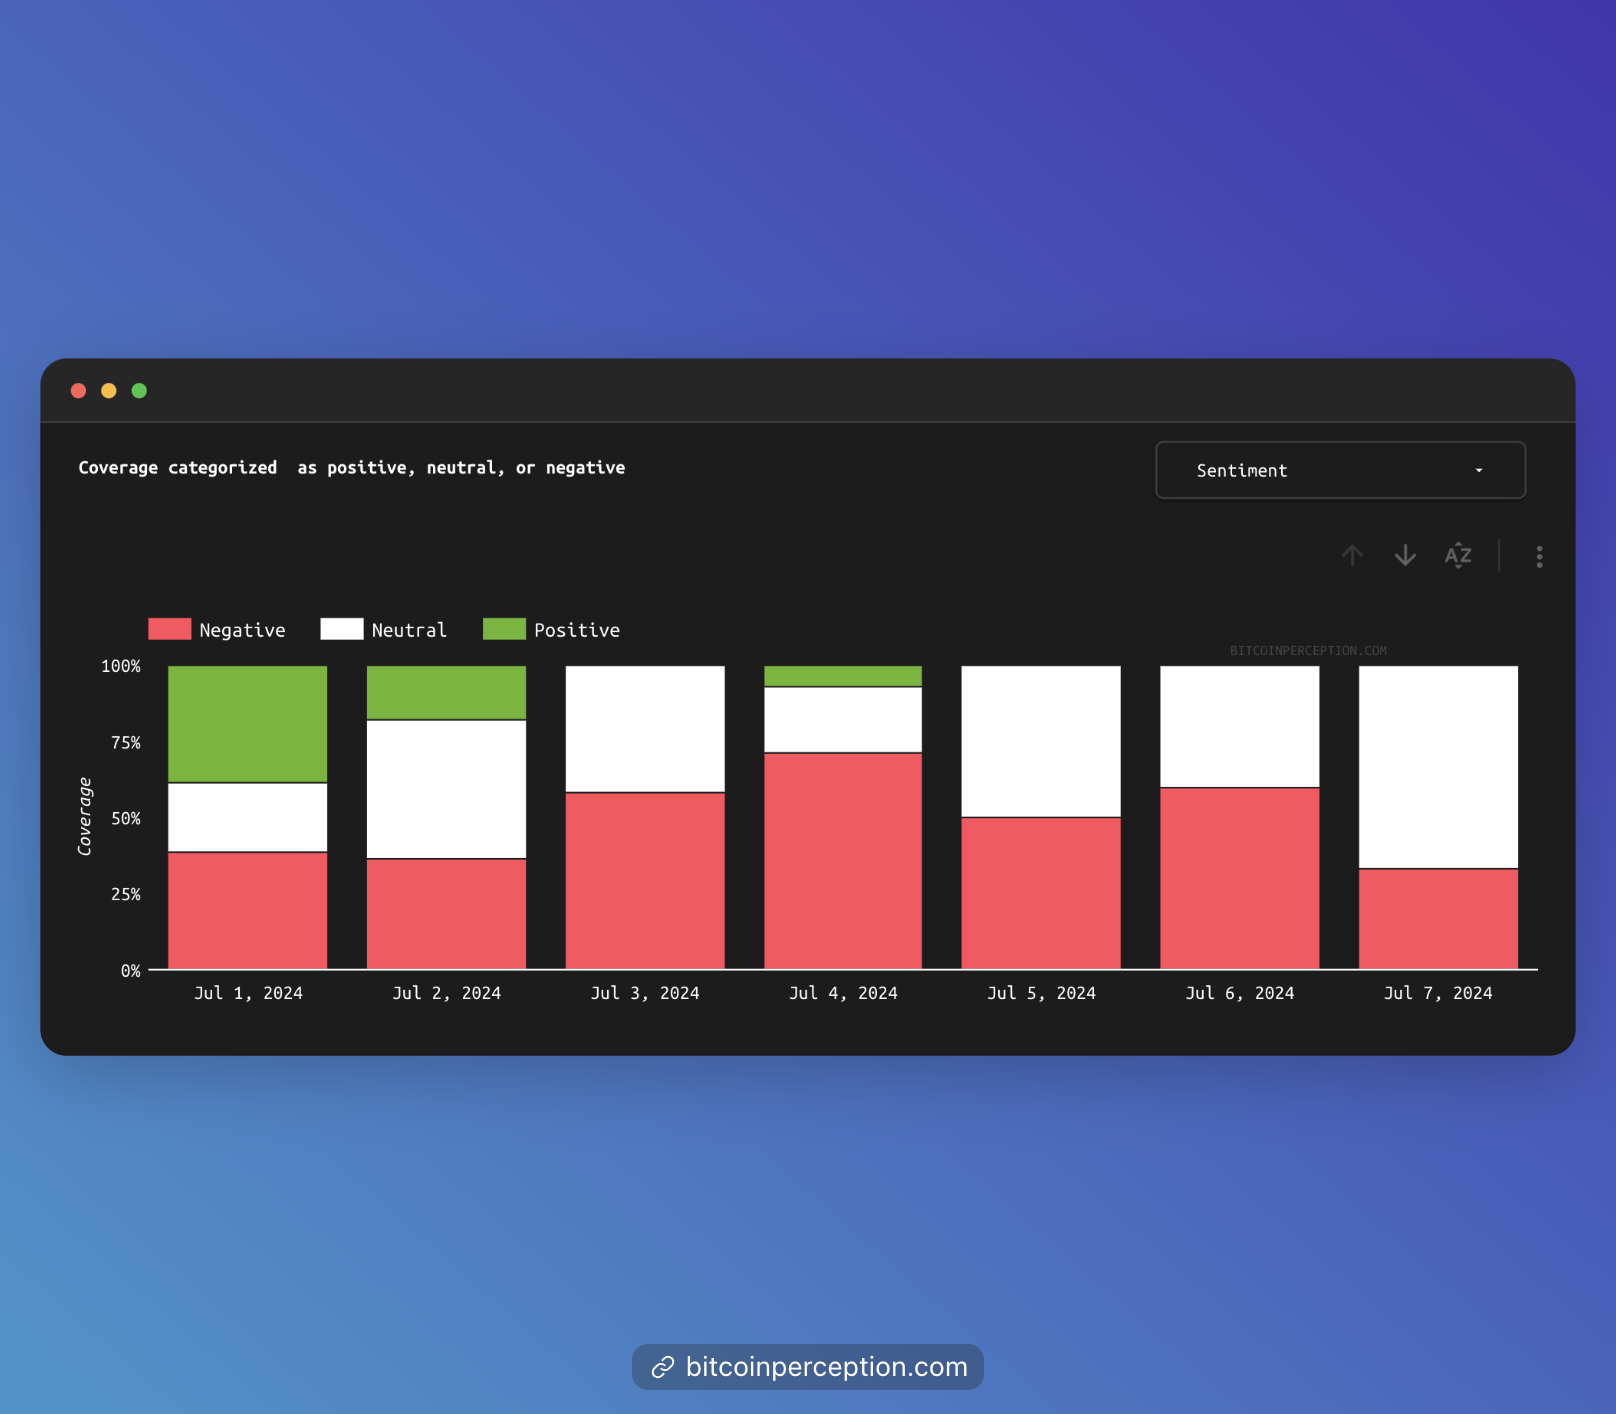Click the sort descending down arrow icon

coord(1405,556)
